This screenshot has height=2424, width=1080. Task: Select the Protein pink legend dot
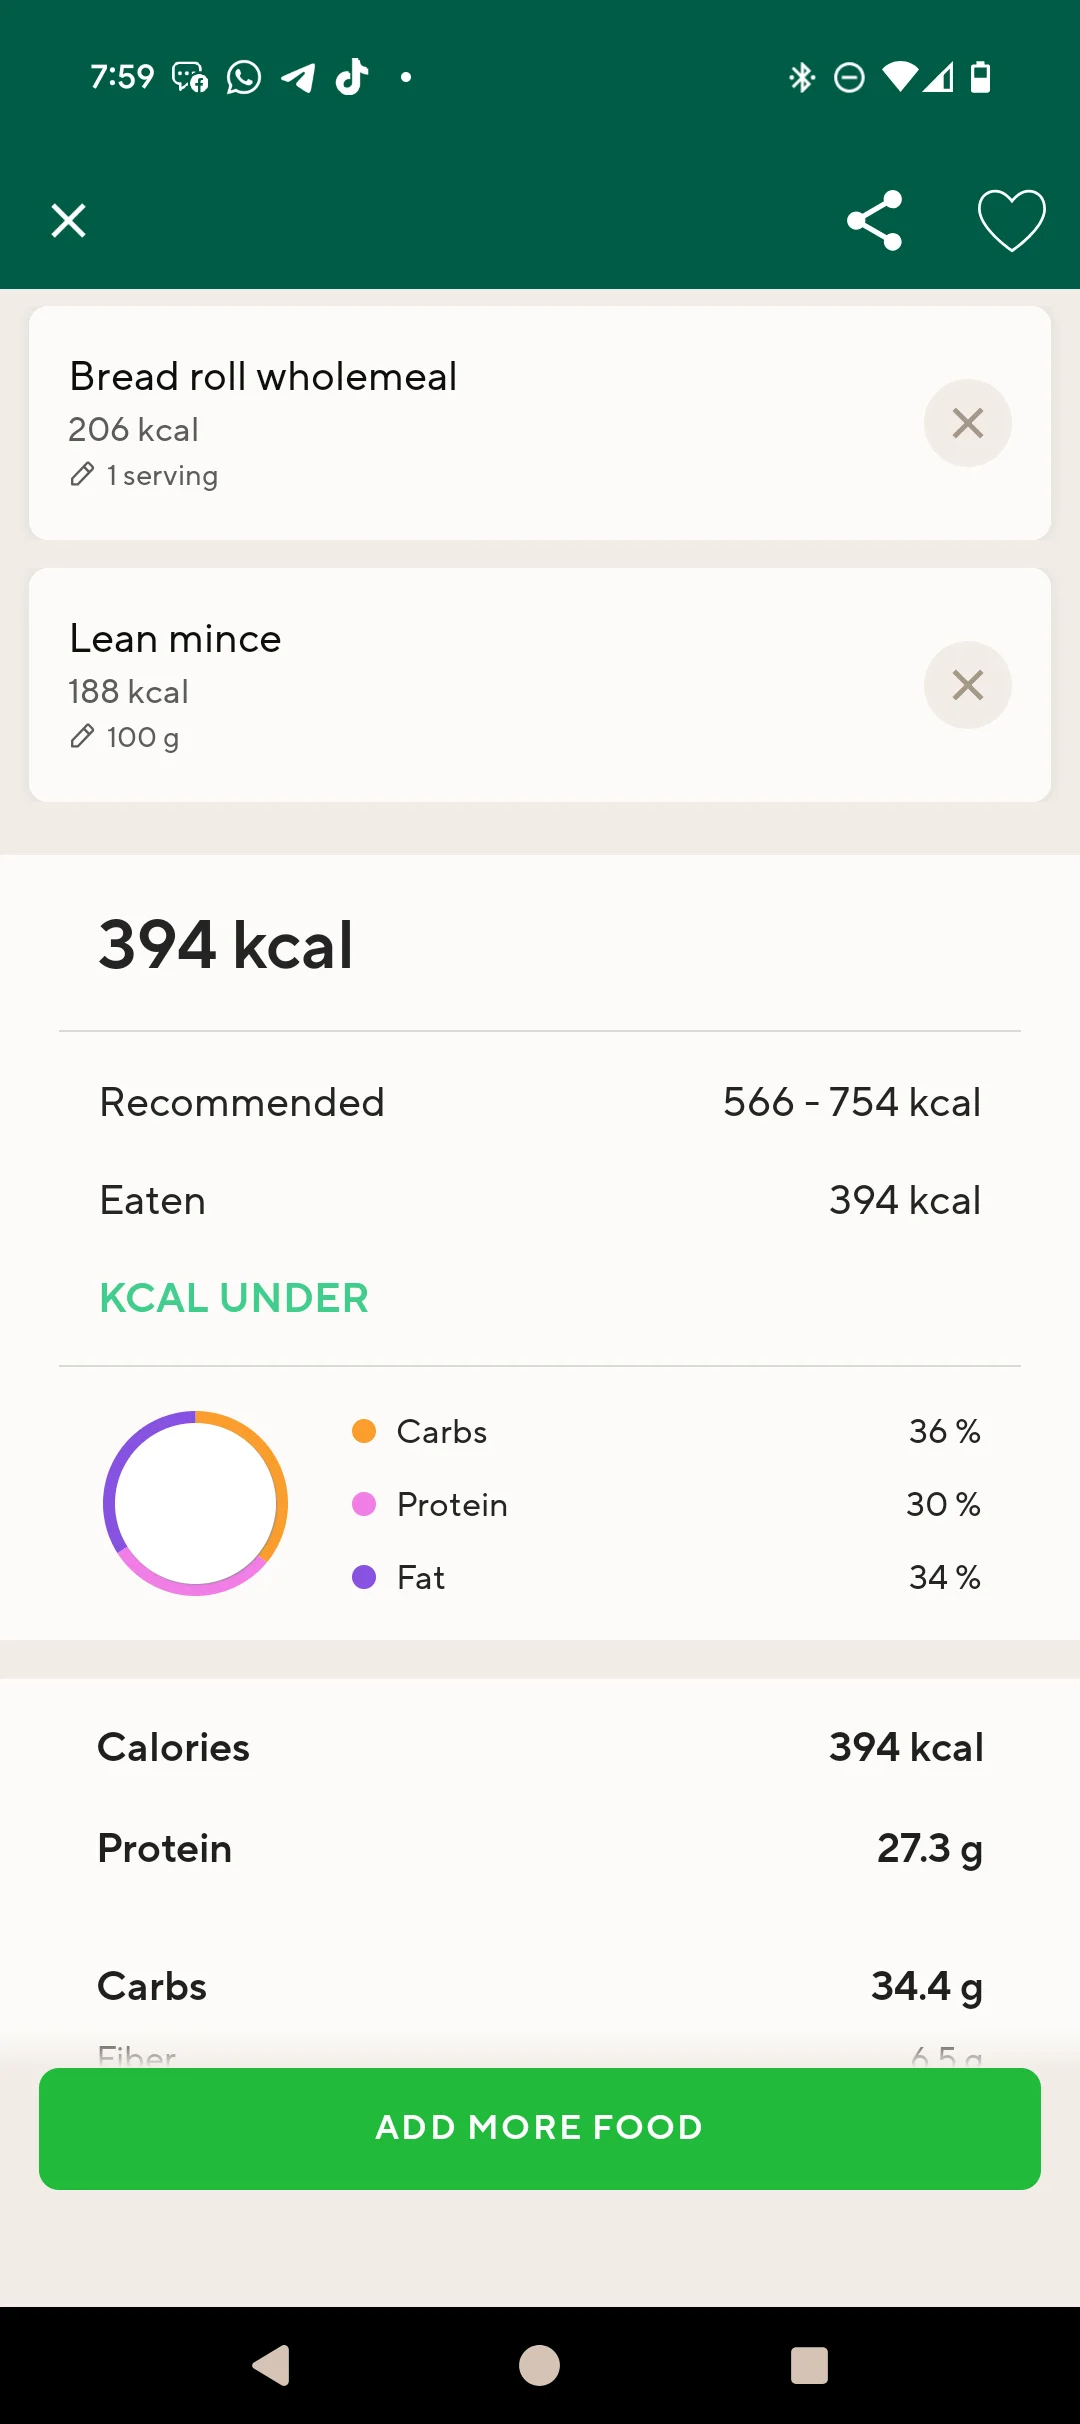point(364,1504)
